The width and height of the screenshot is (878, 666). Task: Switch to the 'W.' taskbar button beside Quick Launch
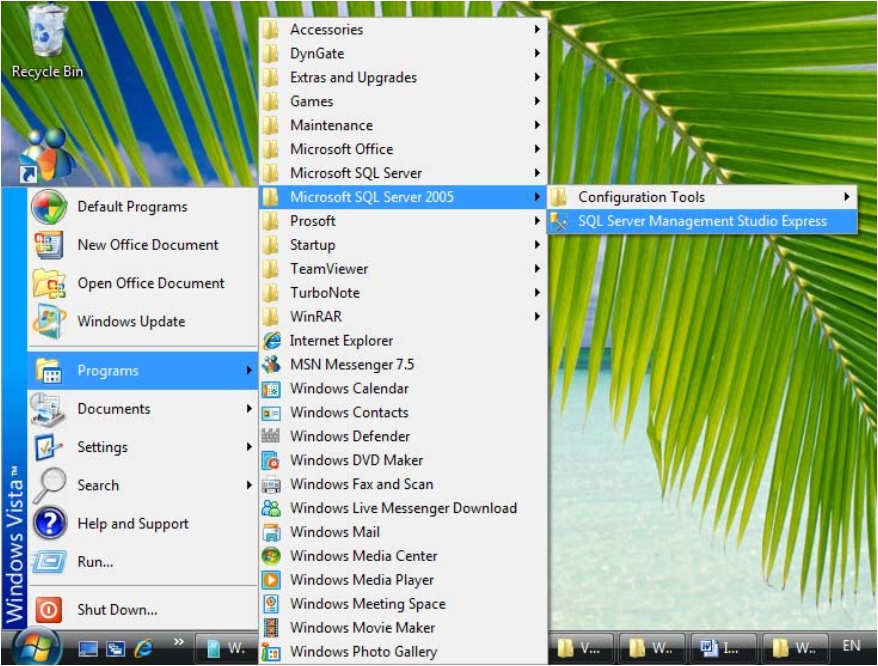(x=226, y=649)
